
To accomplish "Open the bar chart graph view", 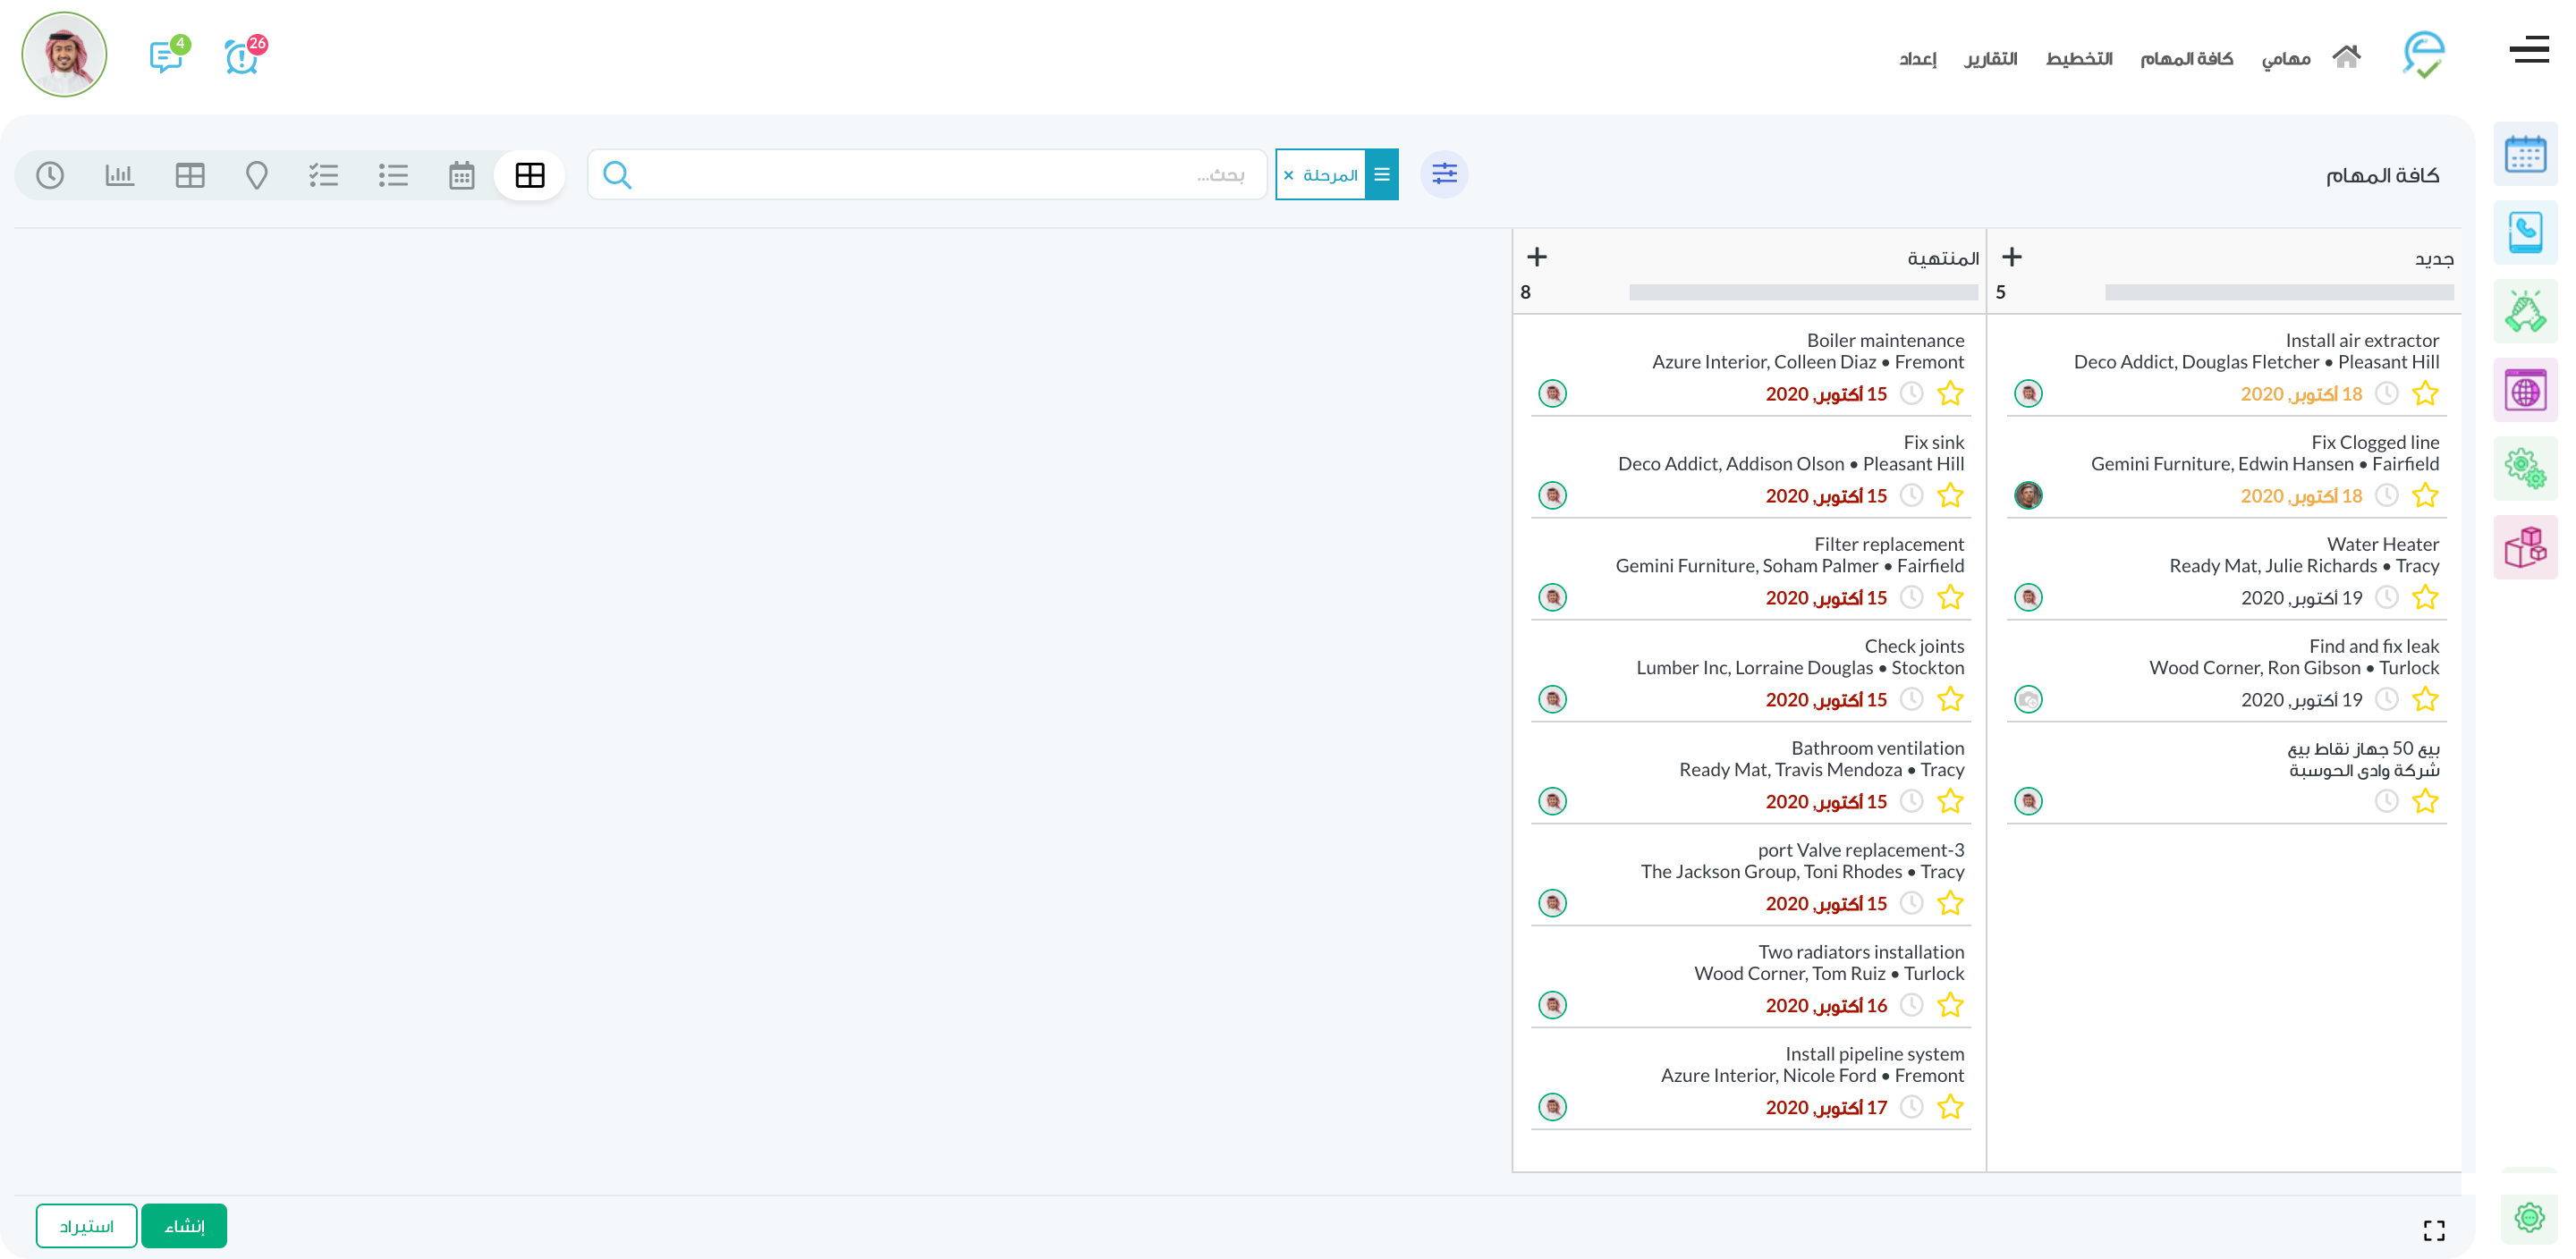I will (119, 175).
